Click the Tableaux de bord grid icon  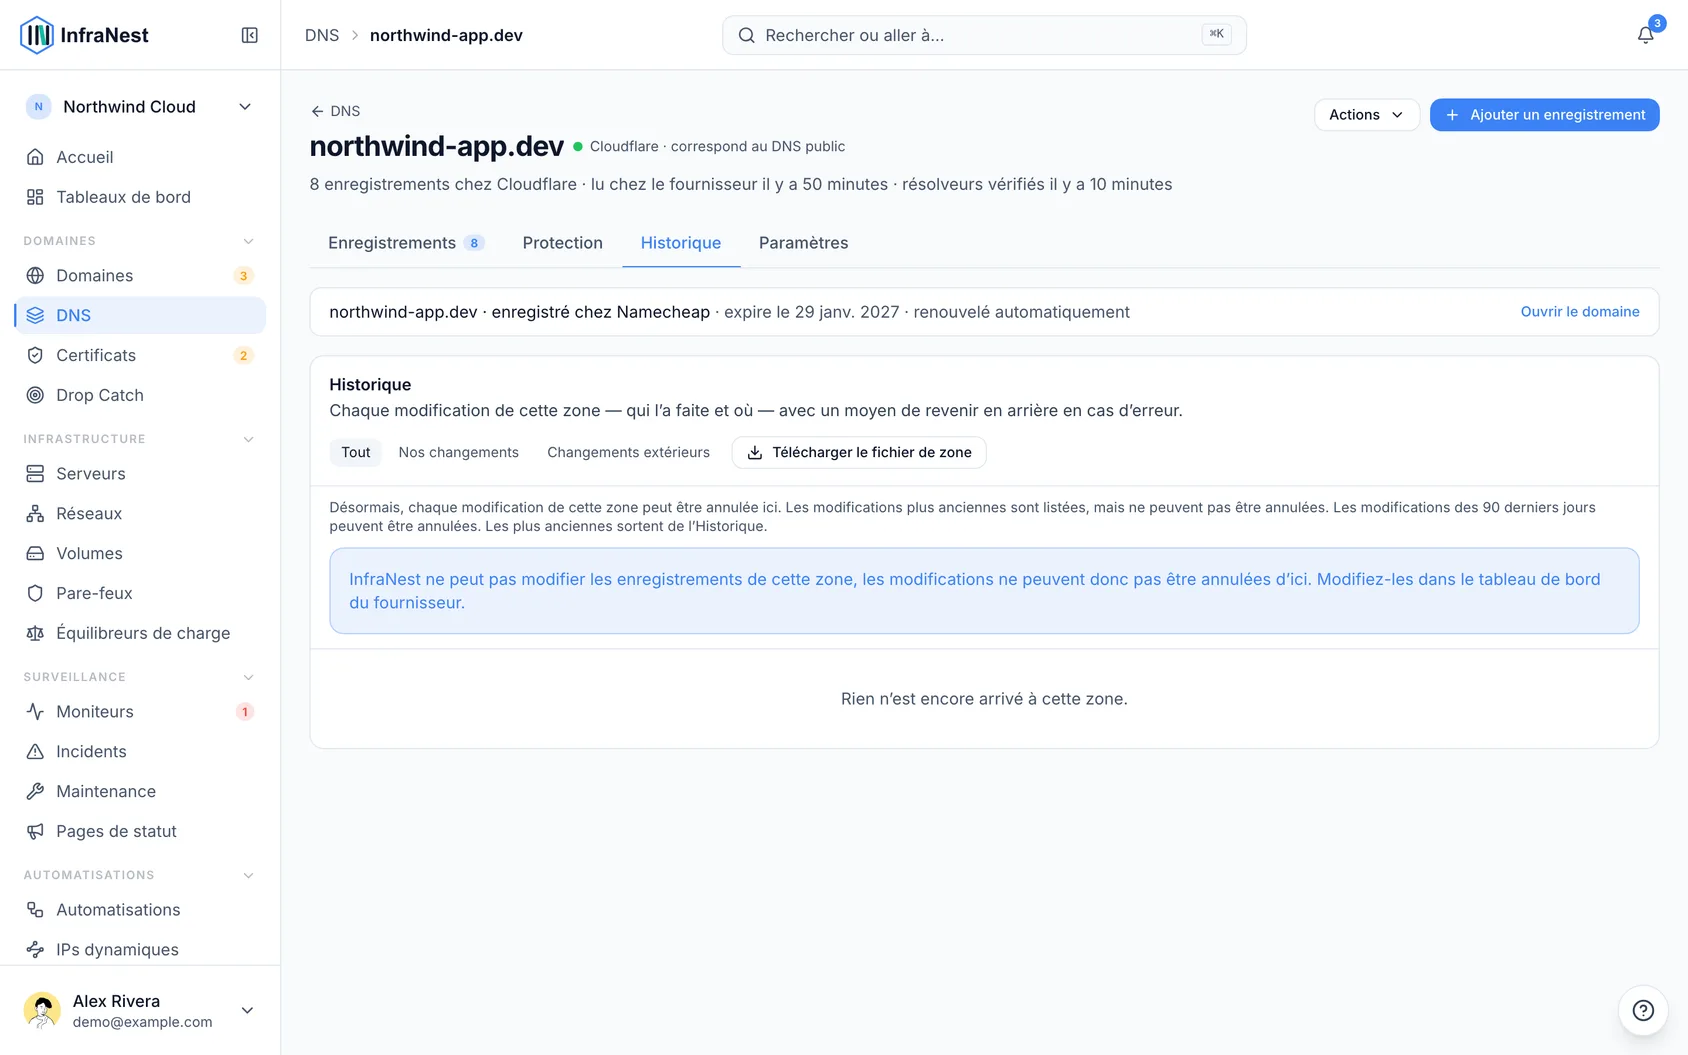click(35, 197)
